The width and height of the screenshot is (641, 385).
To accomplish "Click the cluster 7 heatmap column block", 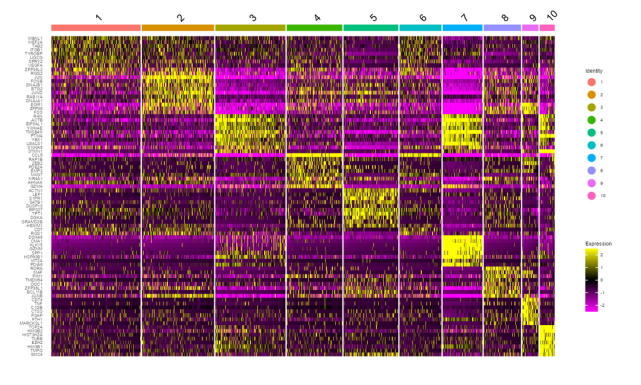I will 462,196.
